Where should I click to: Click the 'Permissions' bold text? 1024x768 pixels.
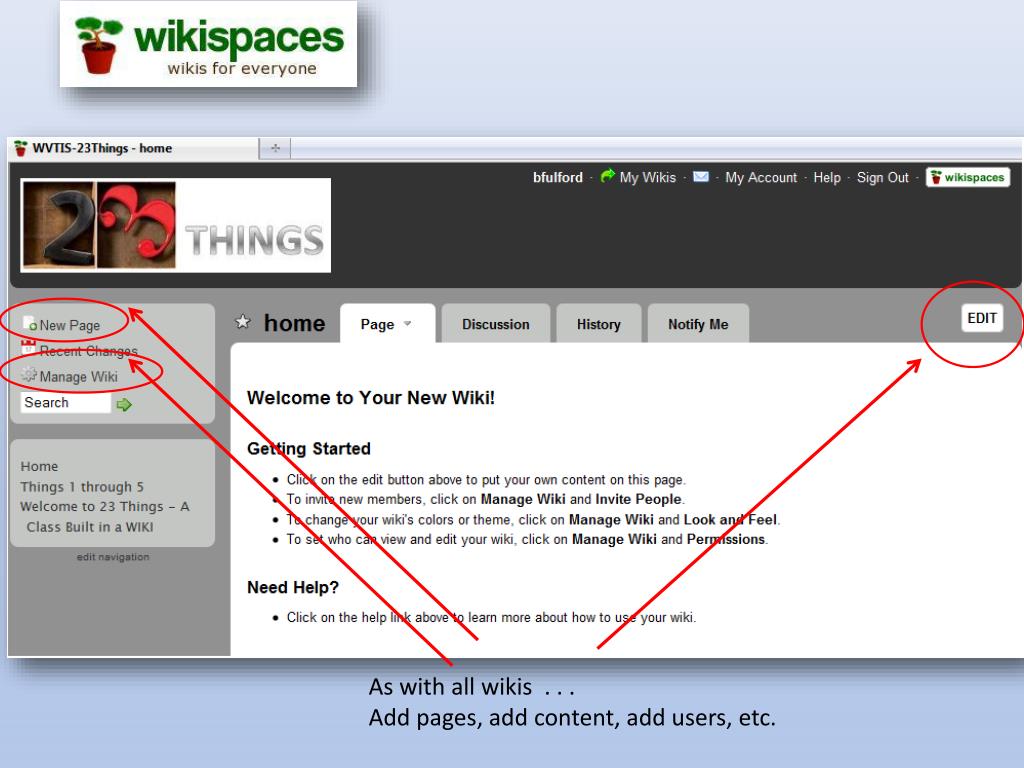726,539
